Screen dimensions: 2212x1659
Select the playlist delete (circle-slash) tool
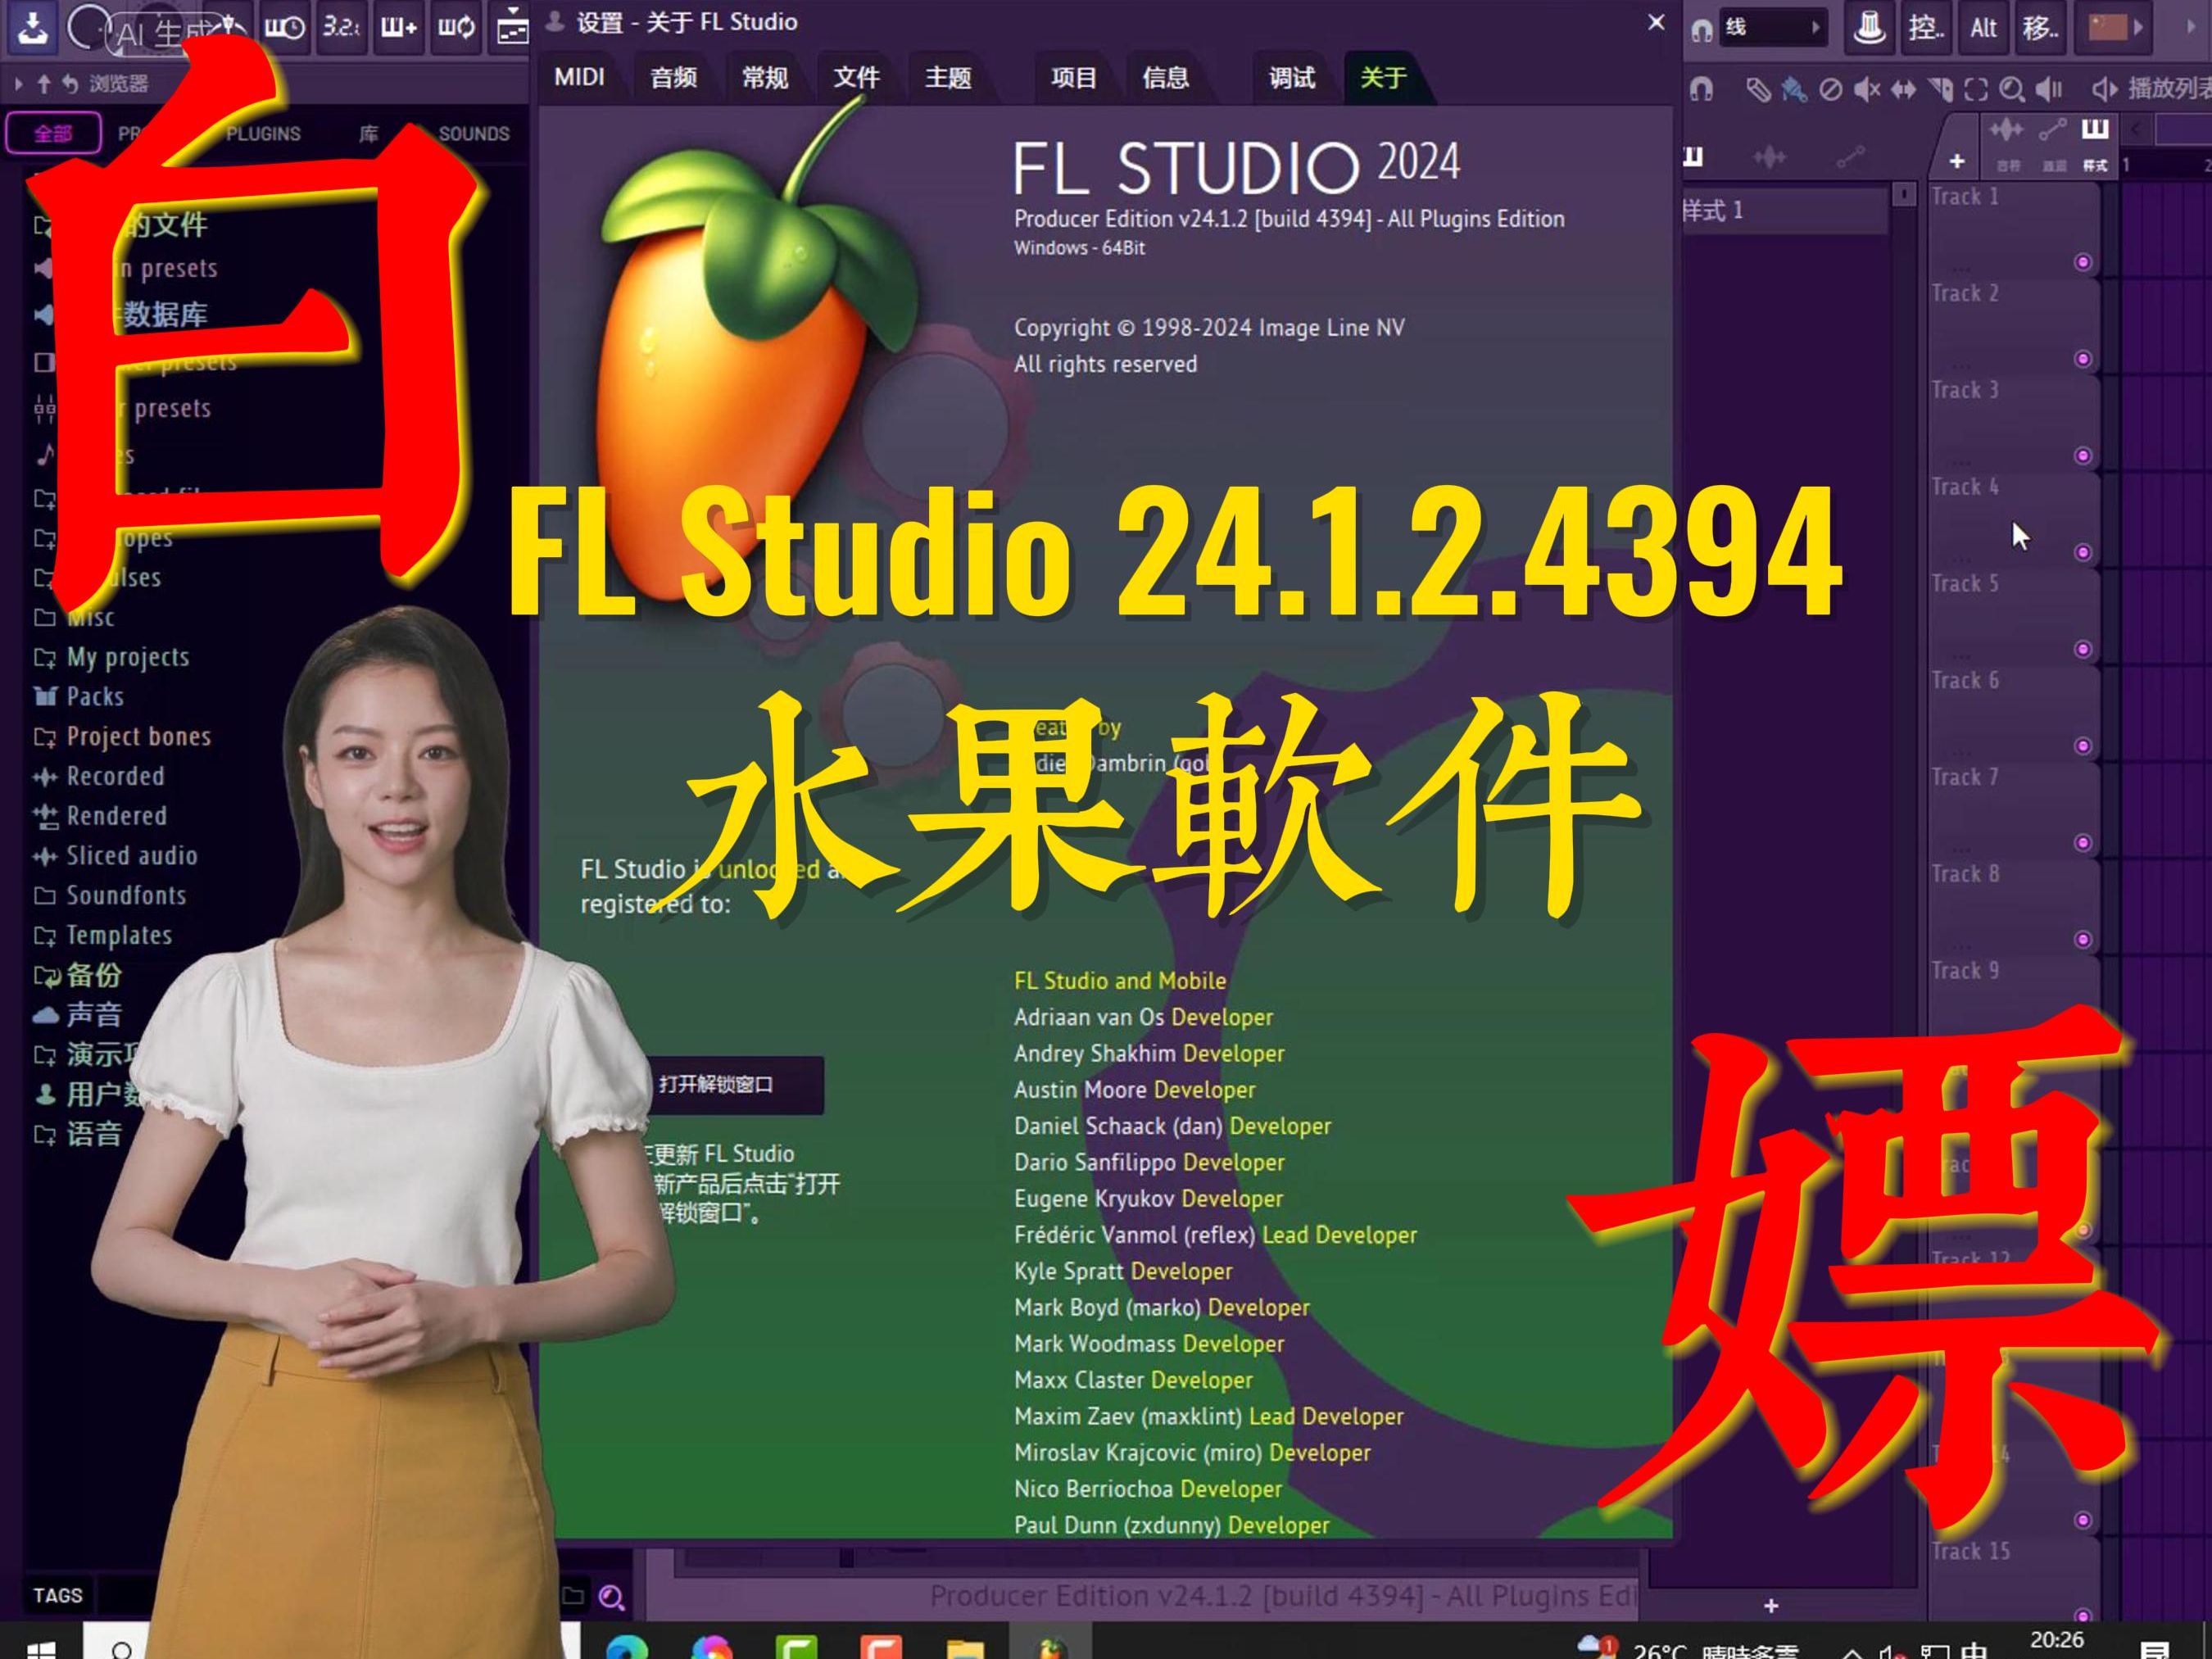pos(1830,90)
